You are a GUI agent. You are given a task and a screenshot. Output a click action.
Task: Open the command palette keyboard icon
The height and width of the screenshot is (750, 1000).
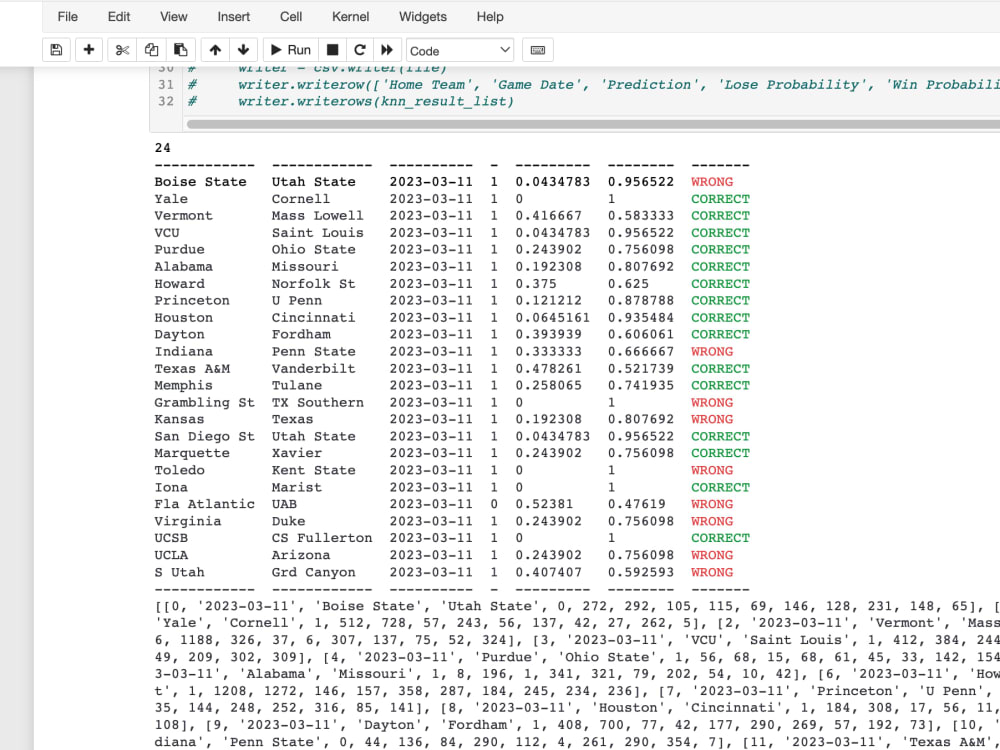pyautogui.click(x=536, y=49)
